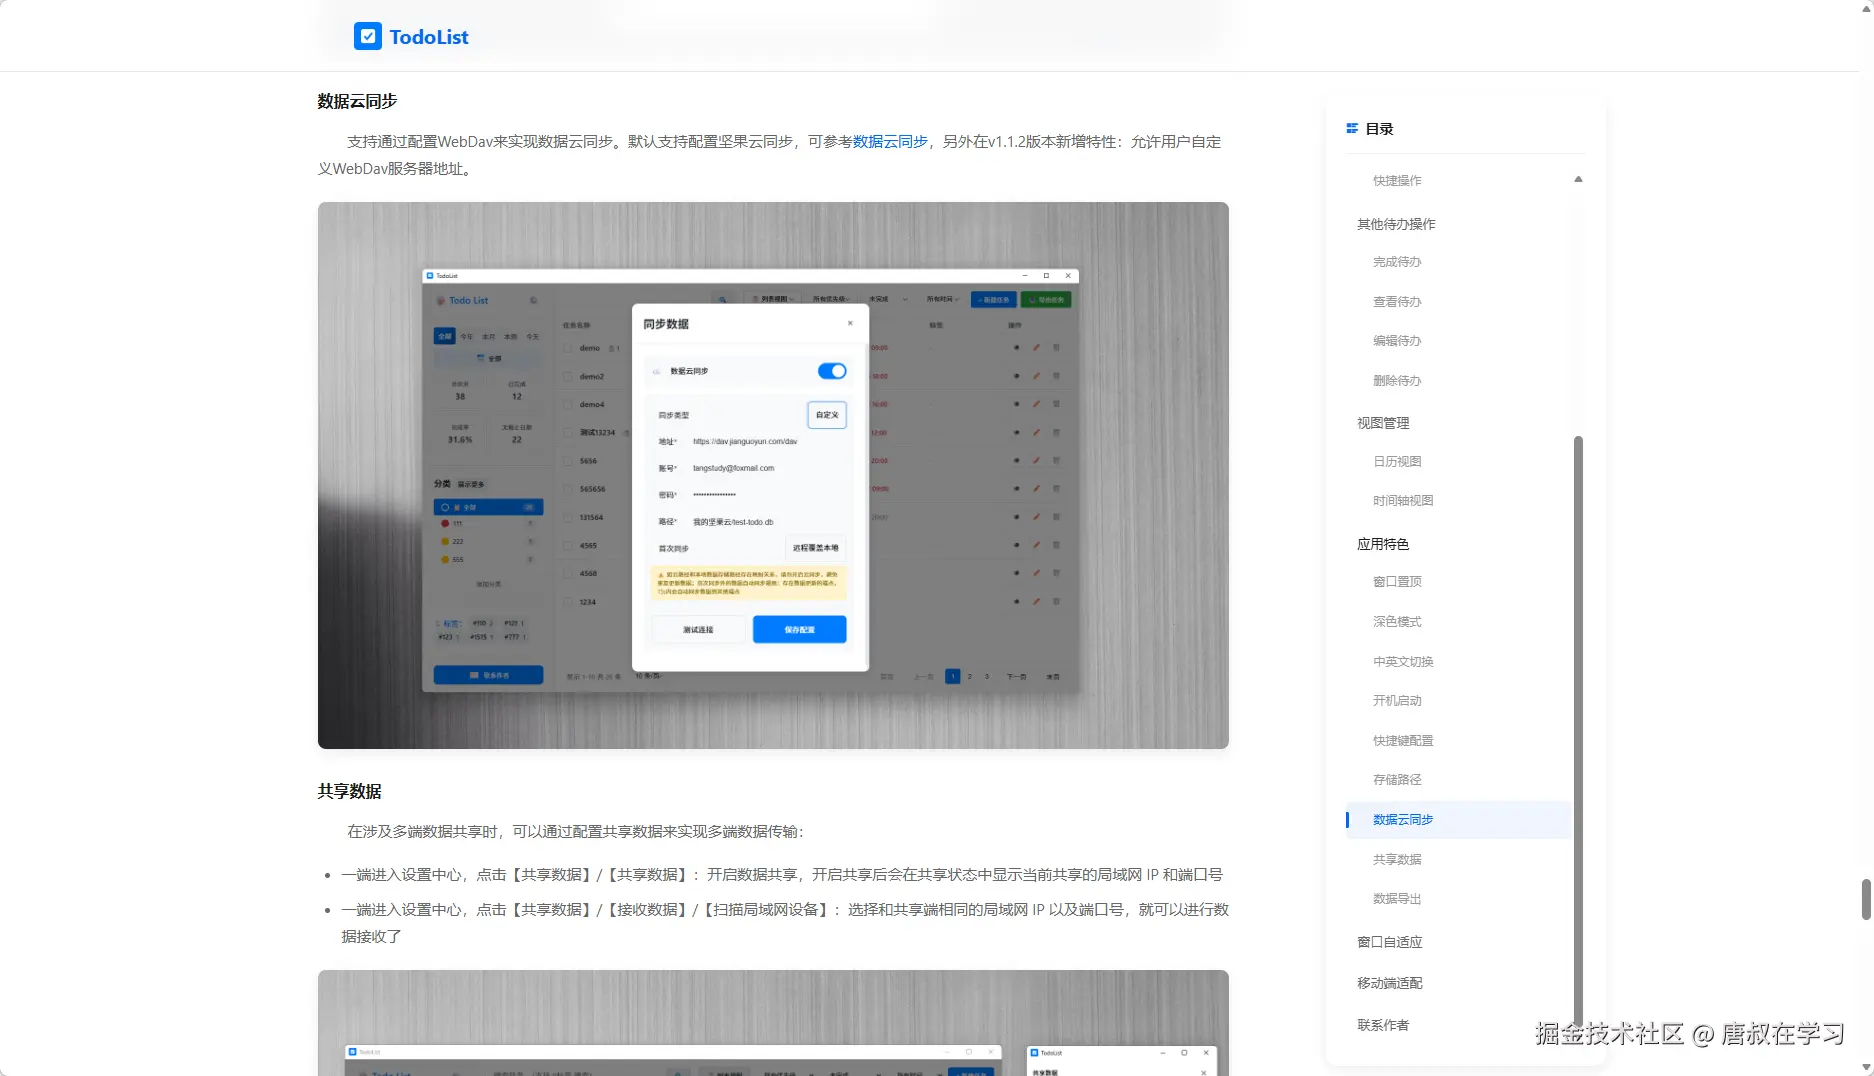
Task: Open the 视图管理 section from contents
Action: click(x=1383, y=423)
